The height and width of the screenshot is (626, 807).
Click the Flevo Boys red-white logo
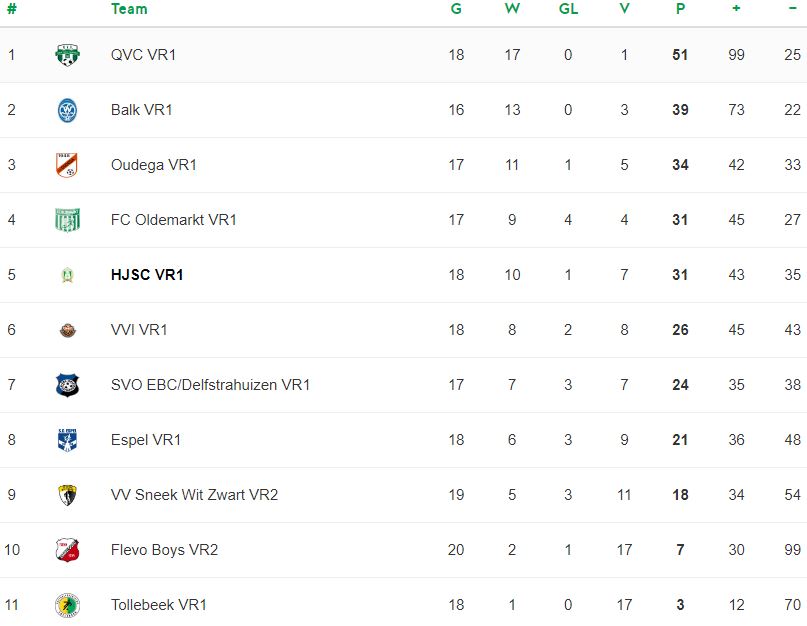[67, 550]
